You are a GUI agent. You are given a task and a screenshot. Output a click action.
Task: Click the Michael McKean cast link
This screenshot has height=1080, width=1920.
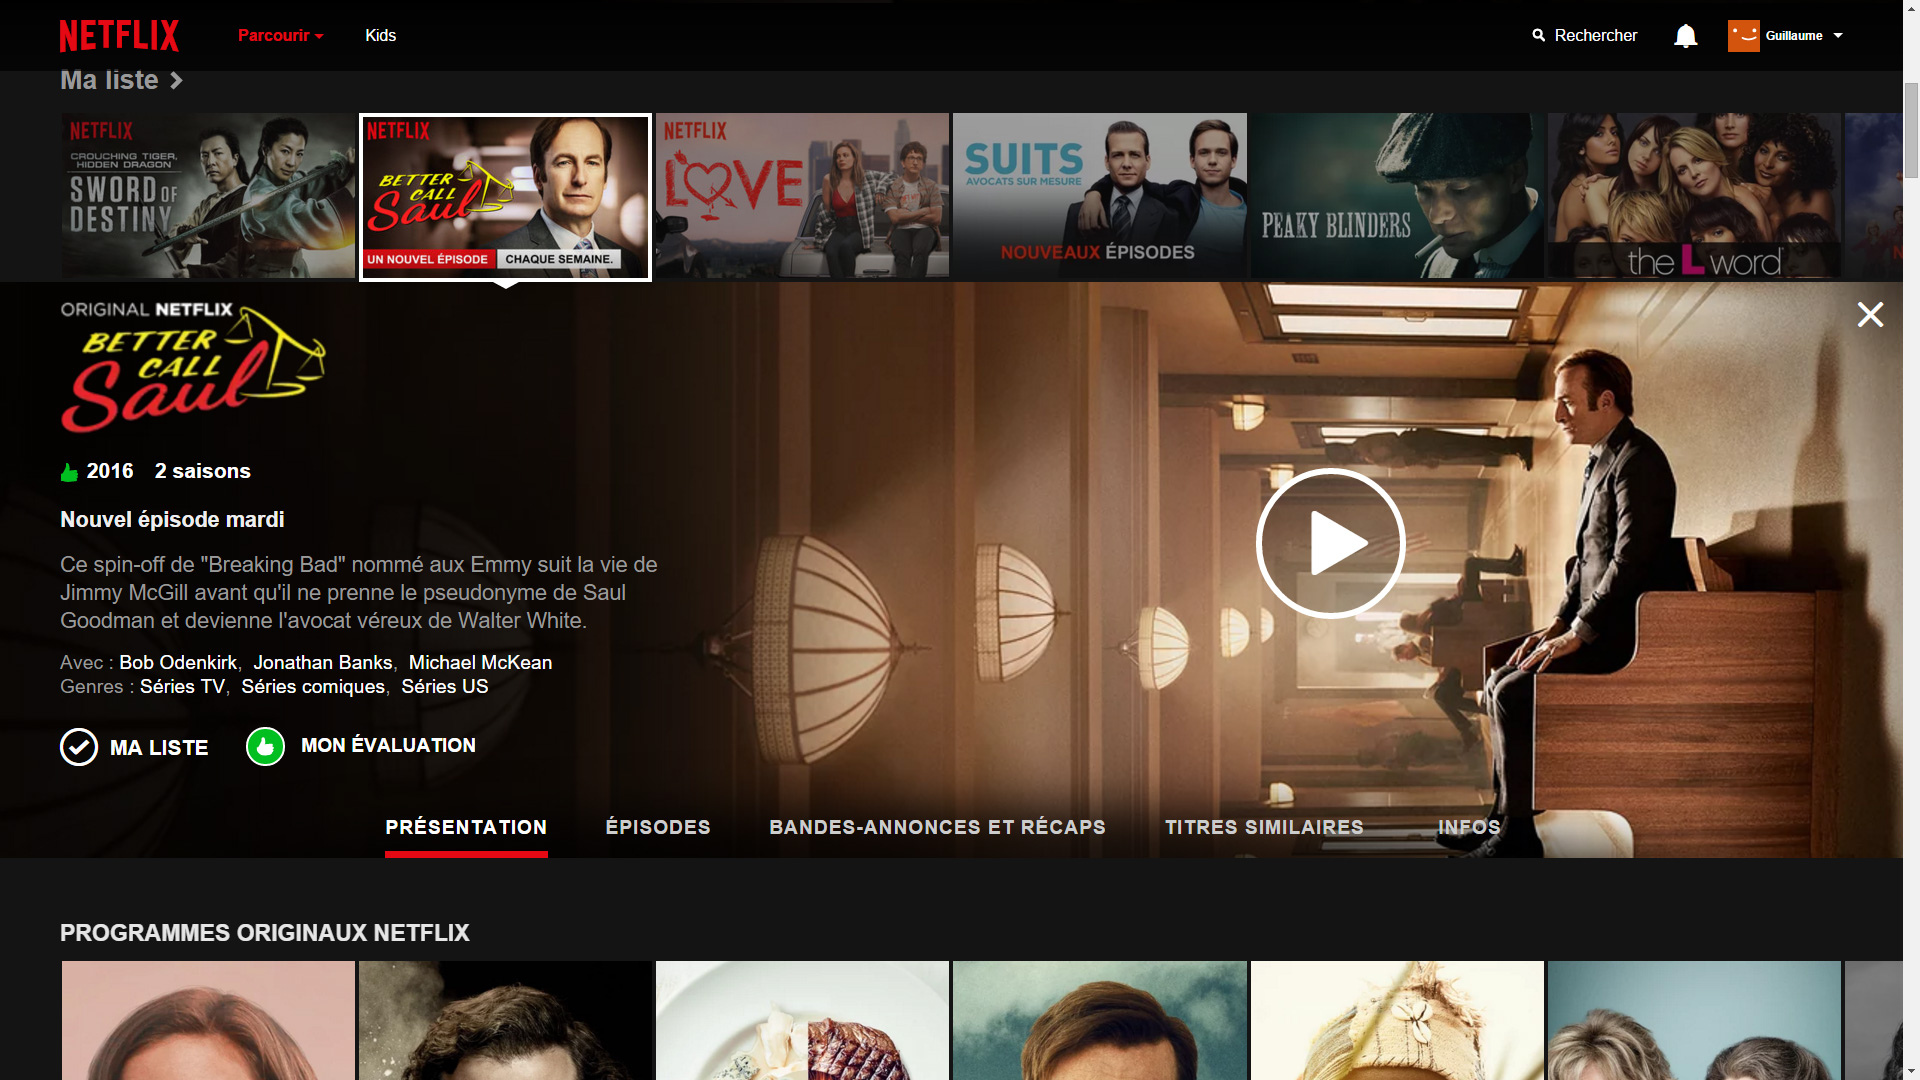[480, 663]
